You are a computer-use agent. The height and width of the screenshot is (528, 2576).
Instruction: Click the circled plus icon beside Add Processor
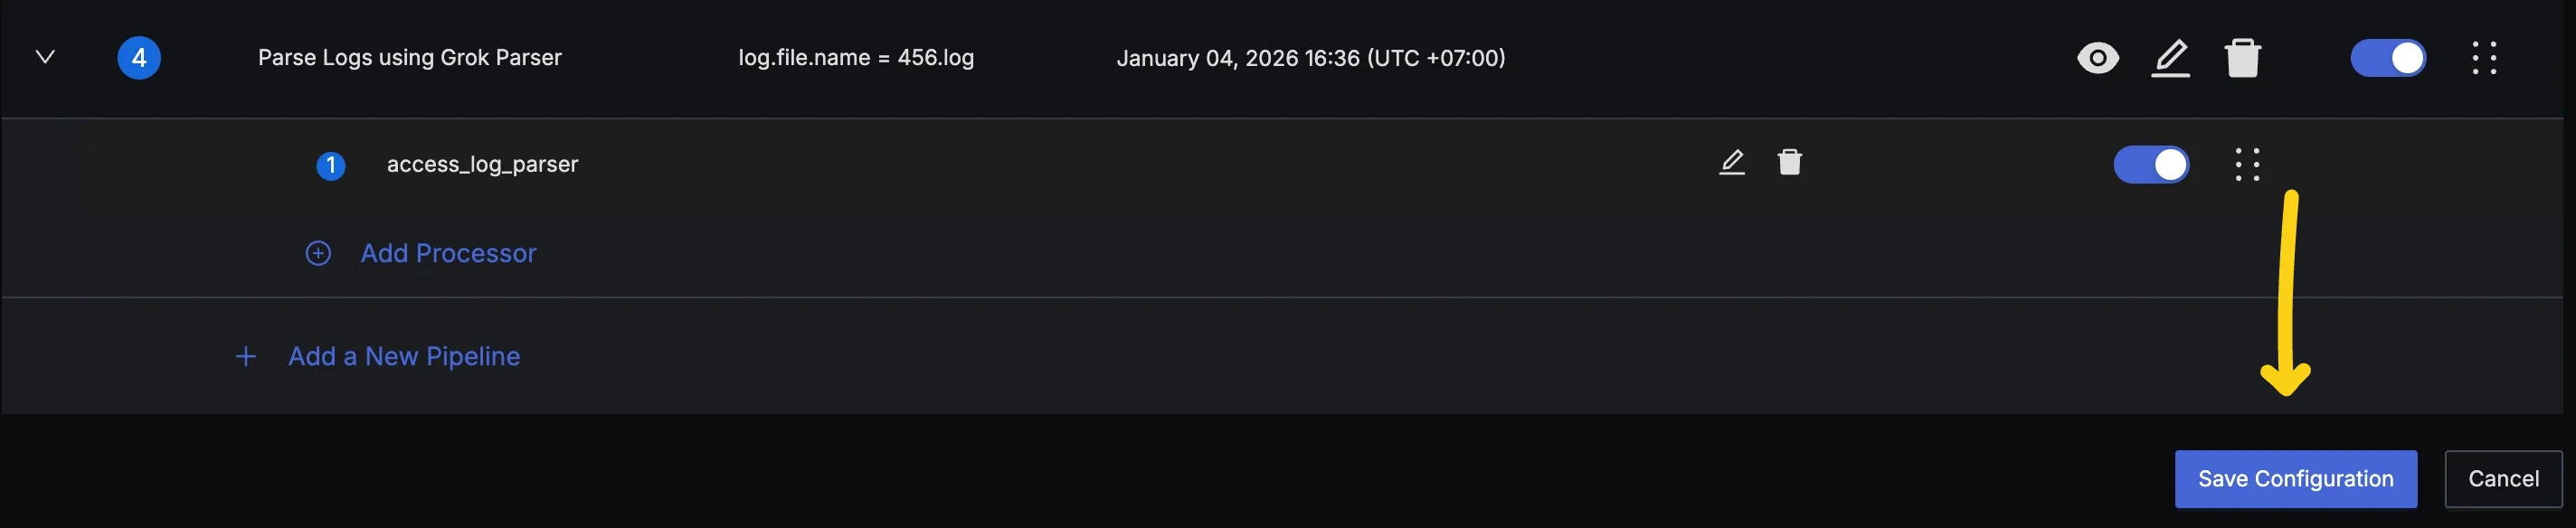(318, 253)
